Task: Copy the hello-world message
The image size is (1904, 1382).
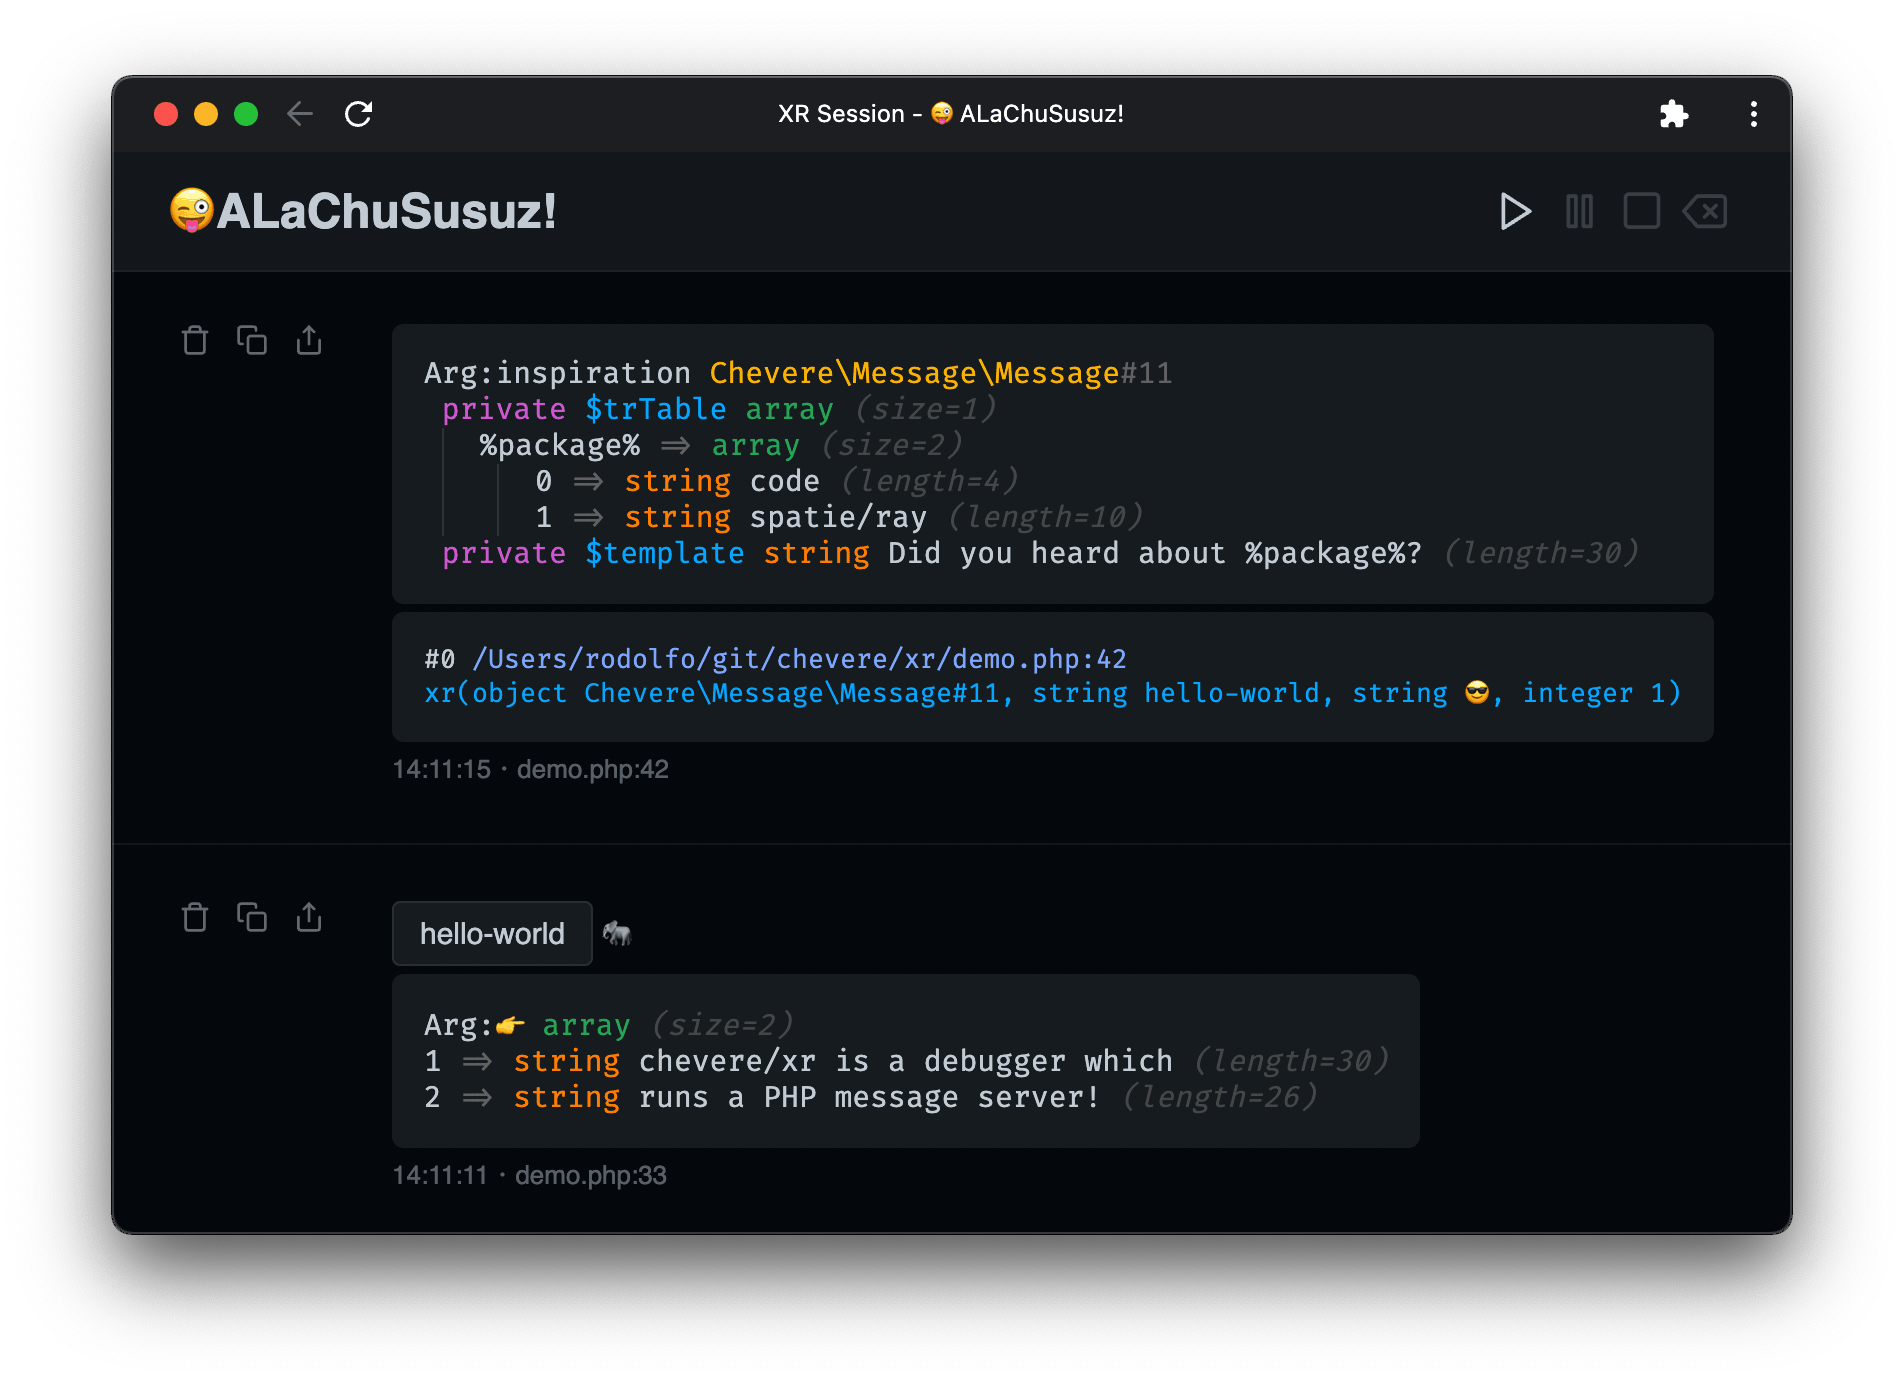Action: pos(252,917)
